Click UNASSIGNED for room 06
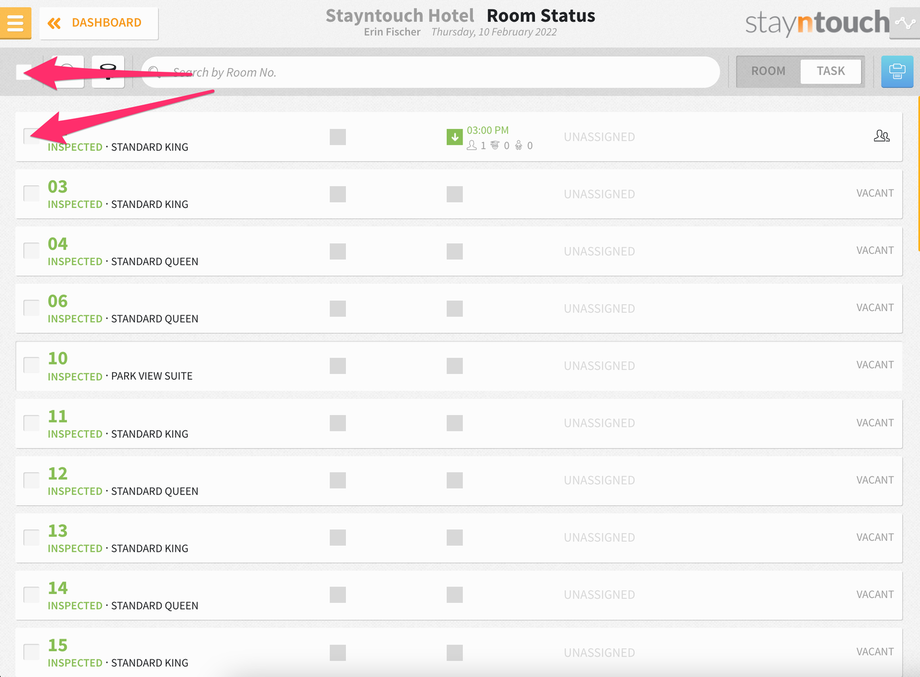Image resolution: width=920 pixels, height=677 pixels. [599, 309]
